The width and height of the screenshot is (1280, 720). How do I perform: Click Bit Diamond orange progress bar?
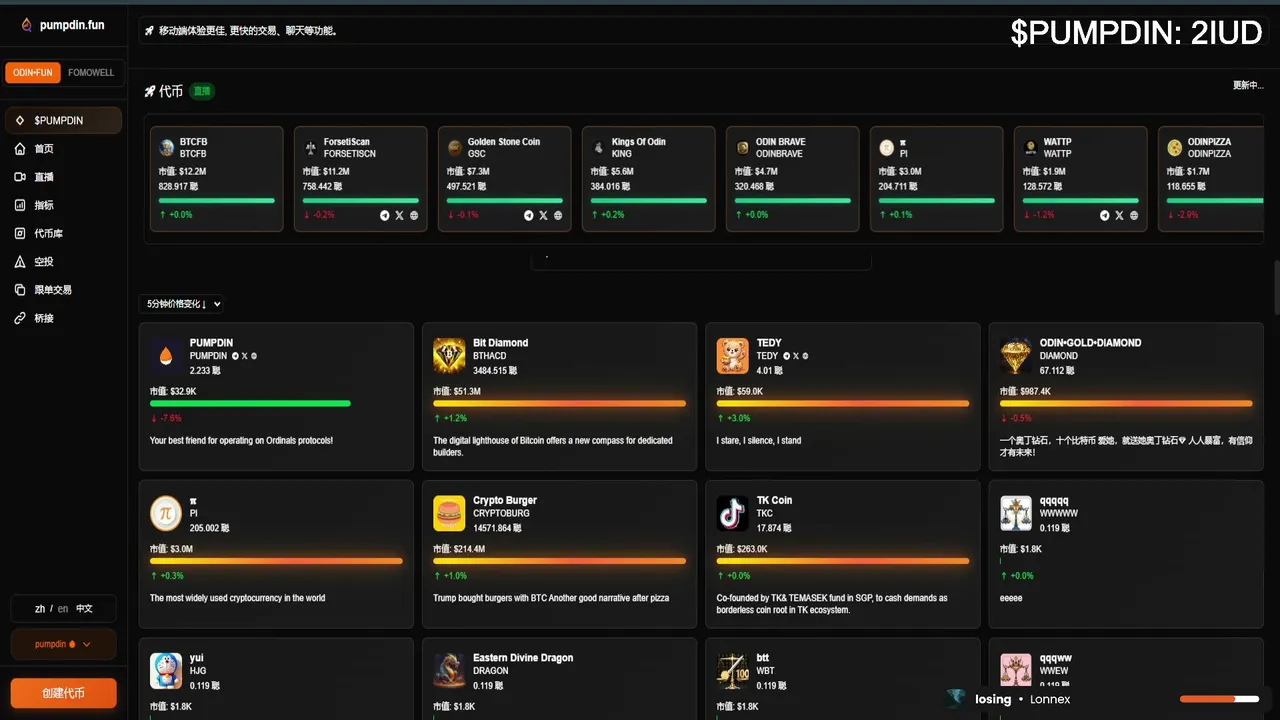[559, 403]
